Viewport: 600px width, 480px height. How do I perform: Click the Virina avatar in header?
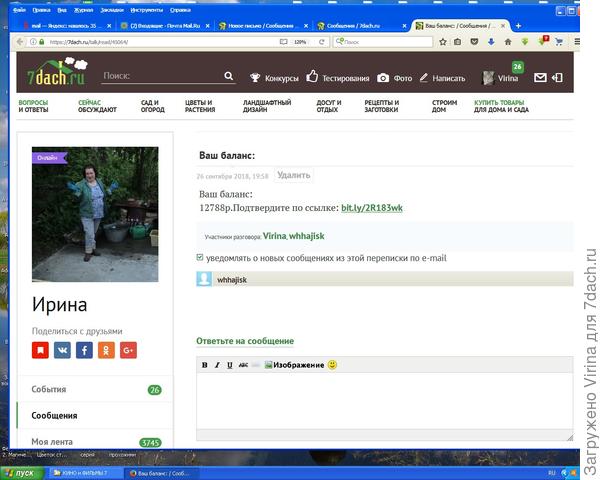pos(488,78)
